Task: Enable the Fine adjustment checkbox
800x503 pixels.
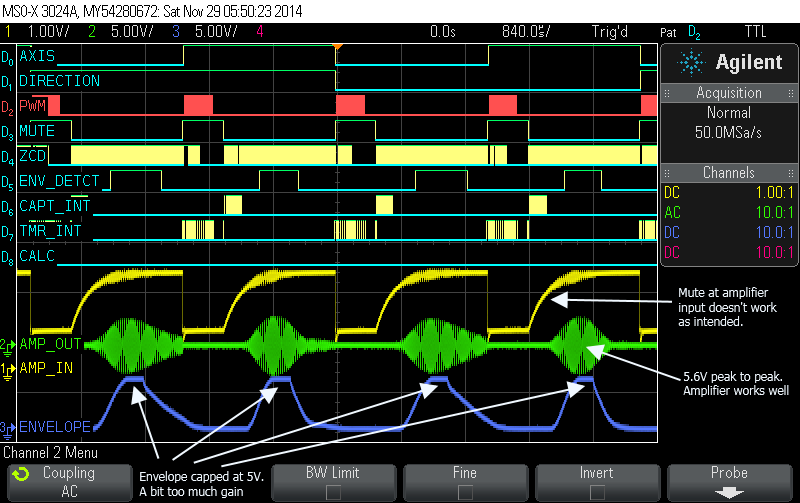Action: (x=465, y=490)
